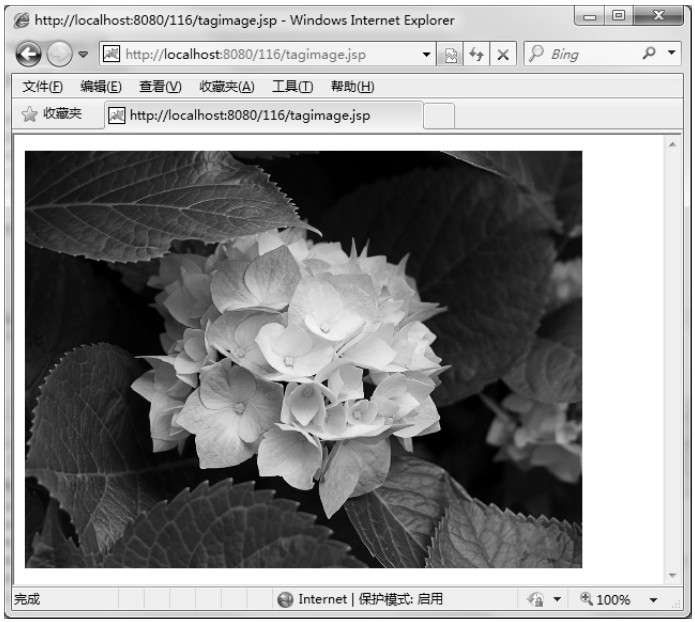Click the Stop loading X icon
Screen dimensions: 695x622
click(503, 55)
